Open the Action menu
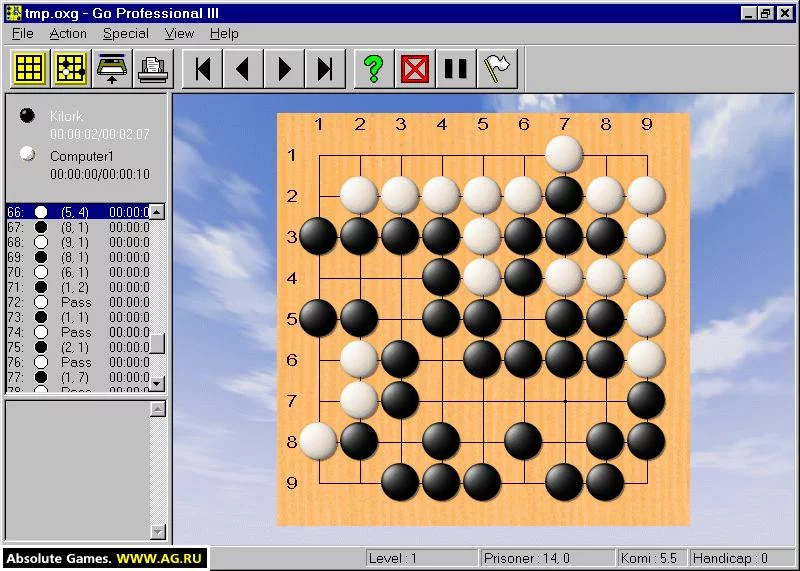Screen dimensions: 800x571 click(x=68, y=34)
